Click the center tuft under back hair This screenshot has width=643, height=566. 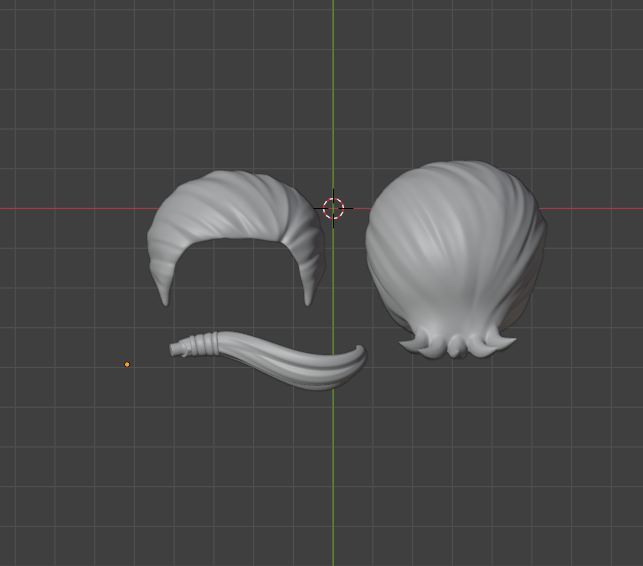click(458, 347)
